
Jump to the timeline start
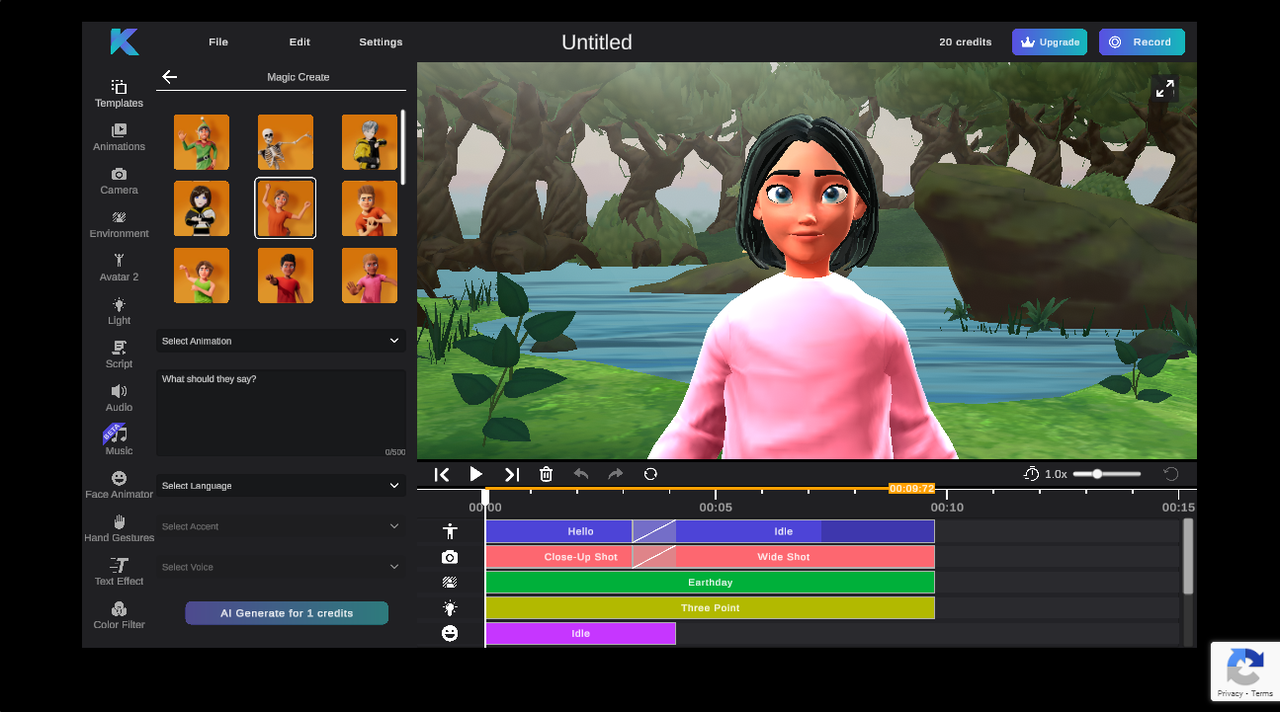coord(442,474)
